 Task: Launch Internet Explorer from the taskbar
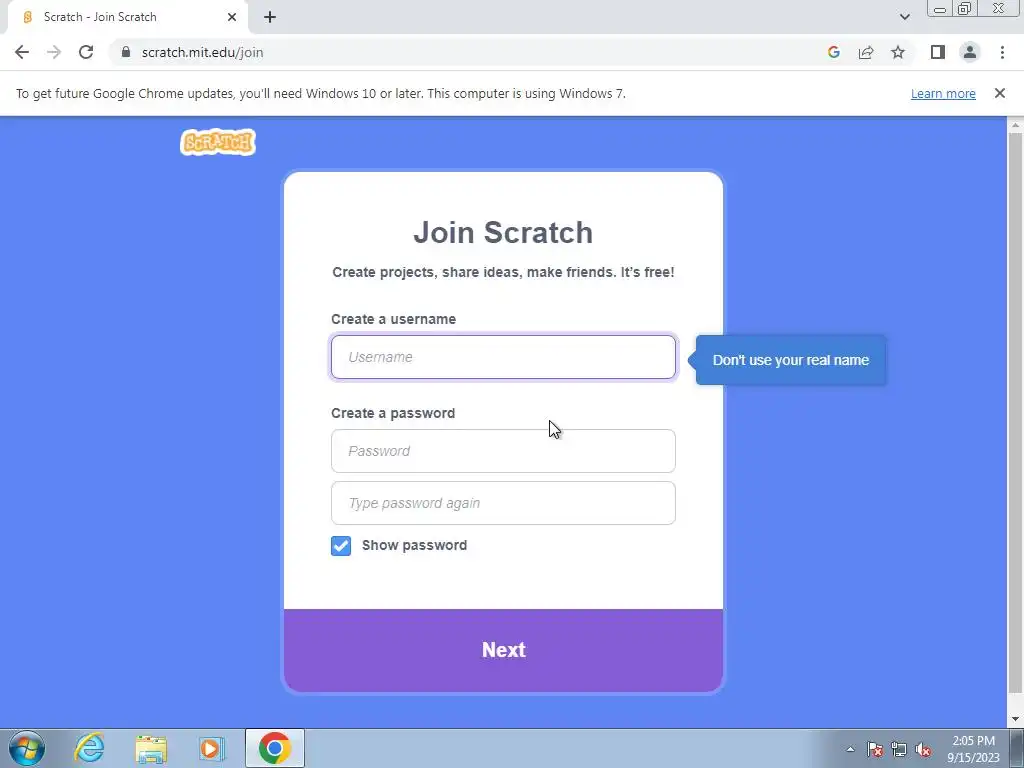[89, 748]
